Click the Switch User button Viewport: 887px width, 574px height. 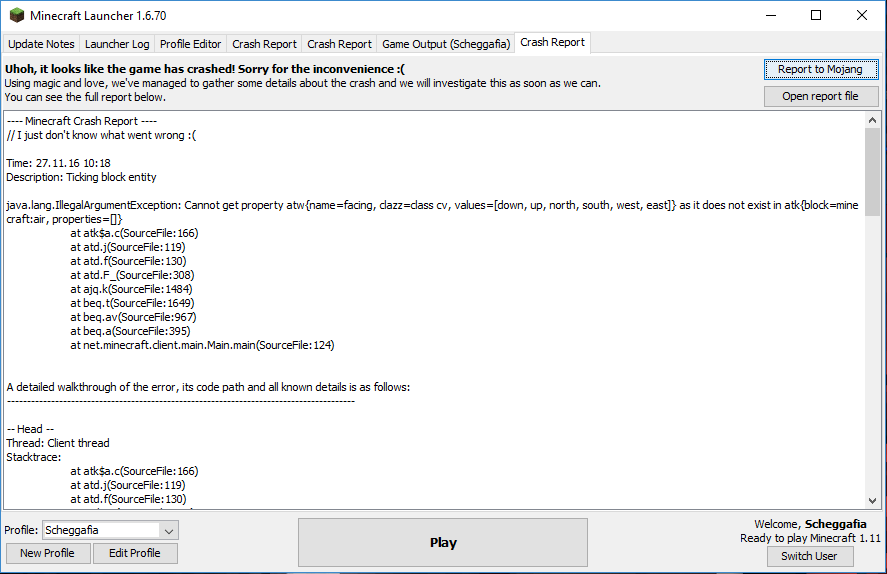[x=809, y=556]
